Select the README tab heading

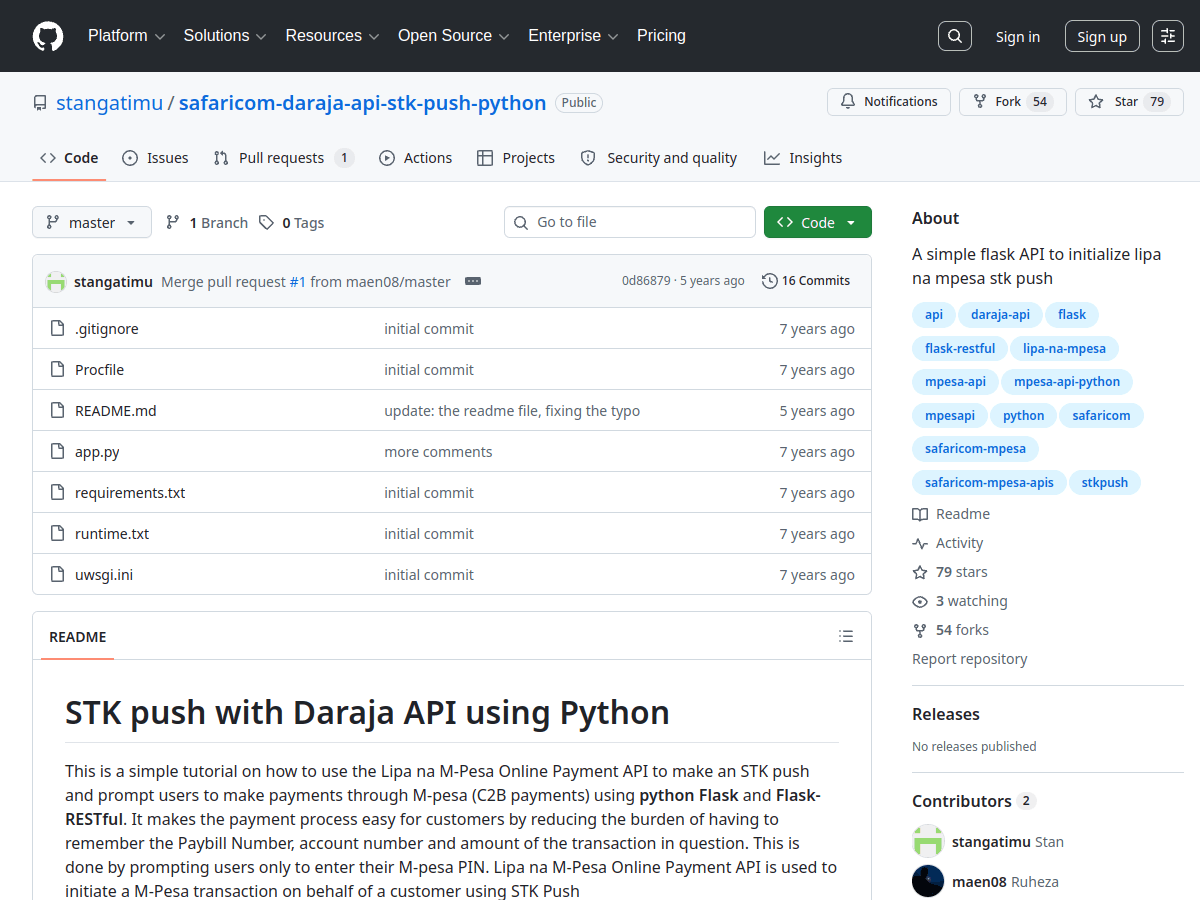coord(78,637)
